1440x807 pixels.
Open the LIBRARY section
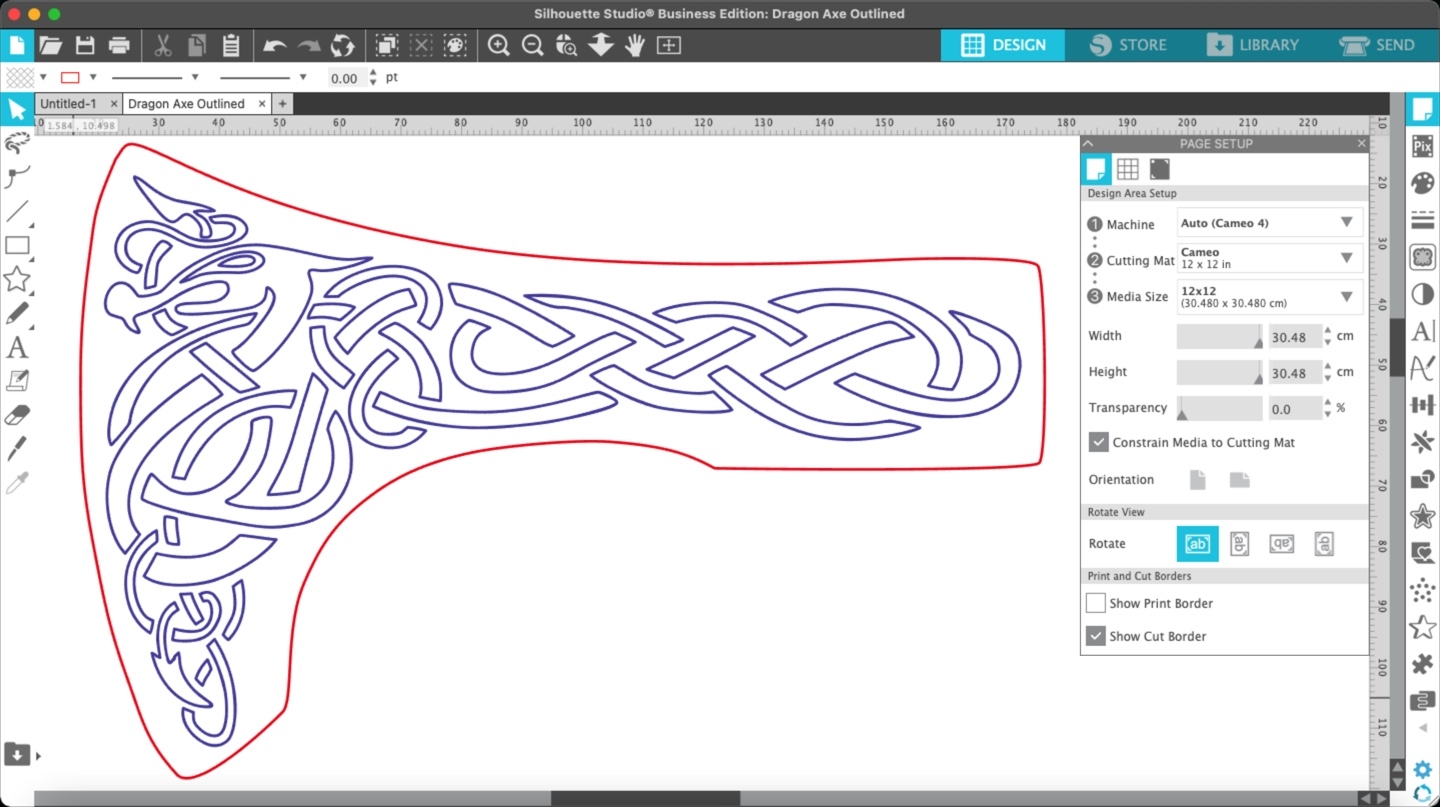1253,45
